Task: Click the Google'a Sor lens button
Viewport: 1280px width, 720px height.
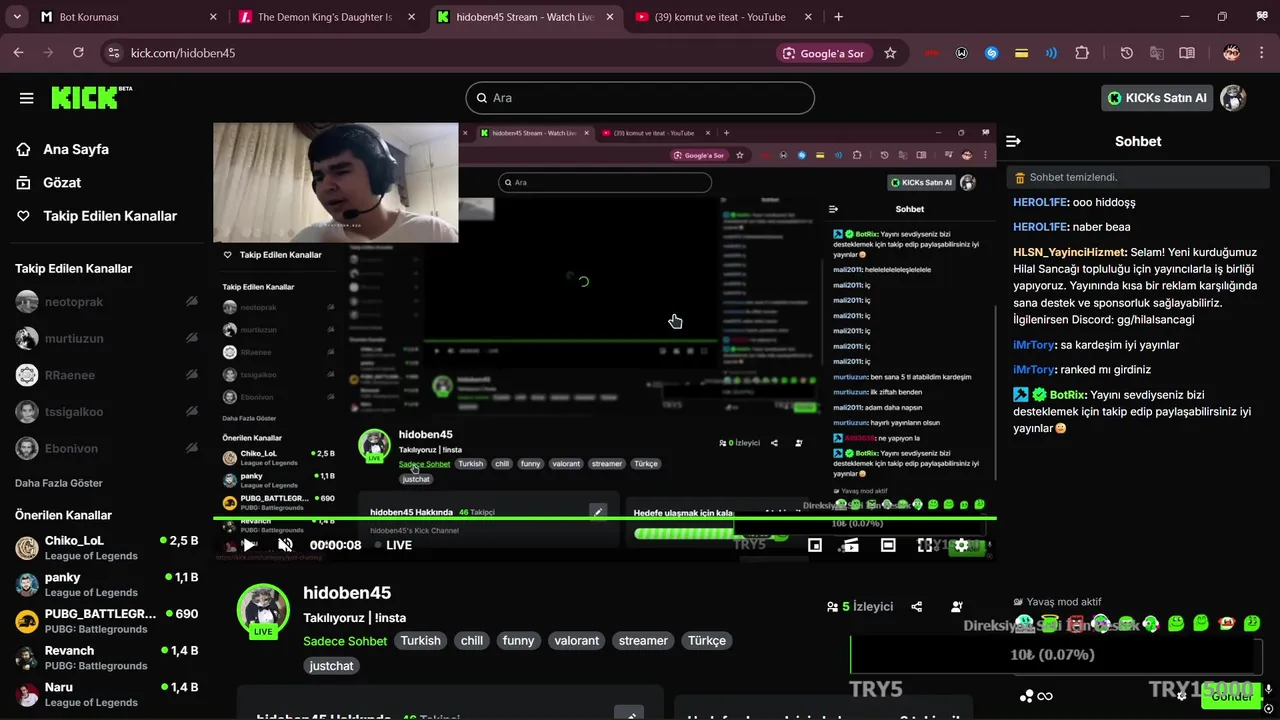Action: tap(825, 53)
